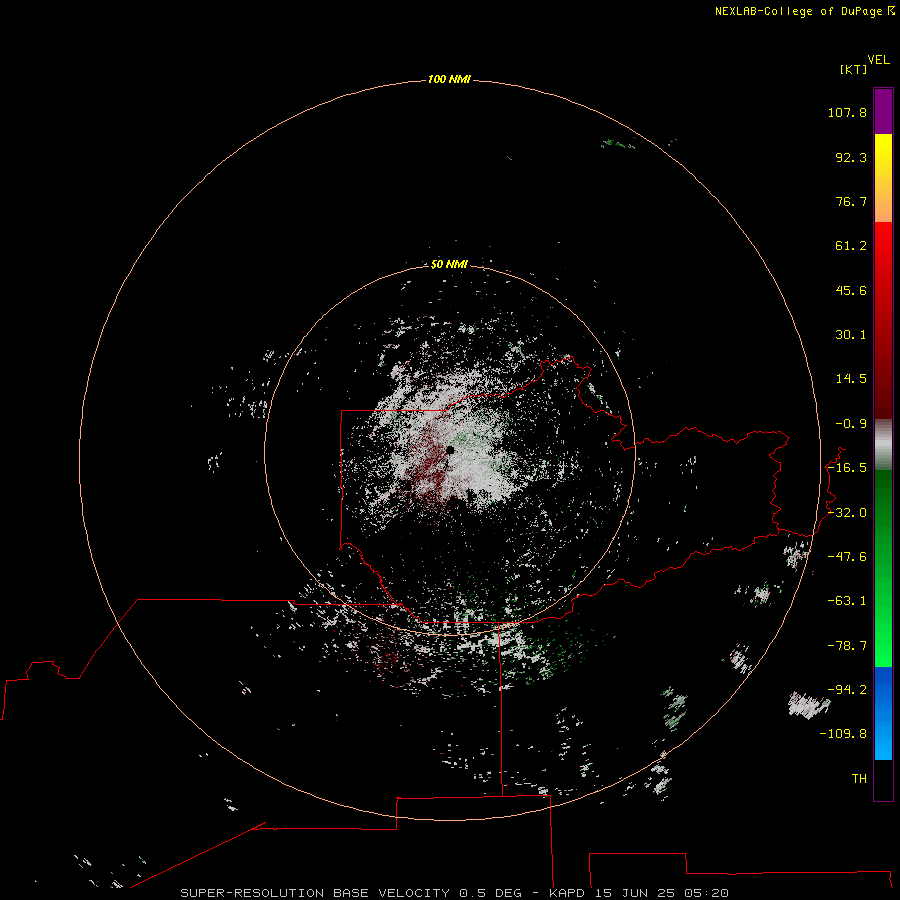900x900 pixels.
Task: Click the purple segment of the velocity color bar
Action: click(x=883, y=111)
